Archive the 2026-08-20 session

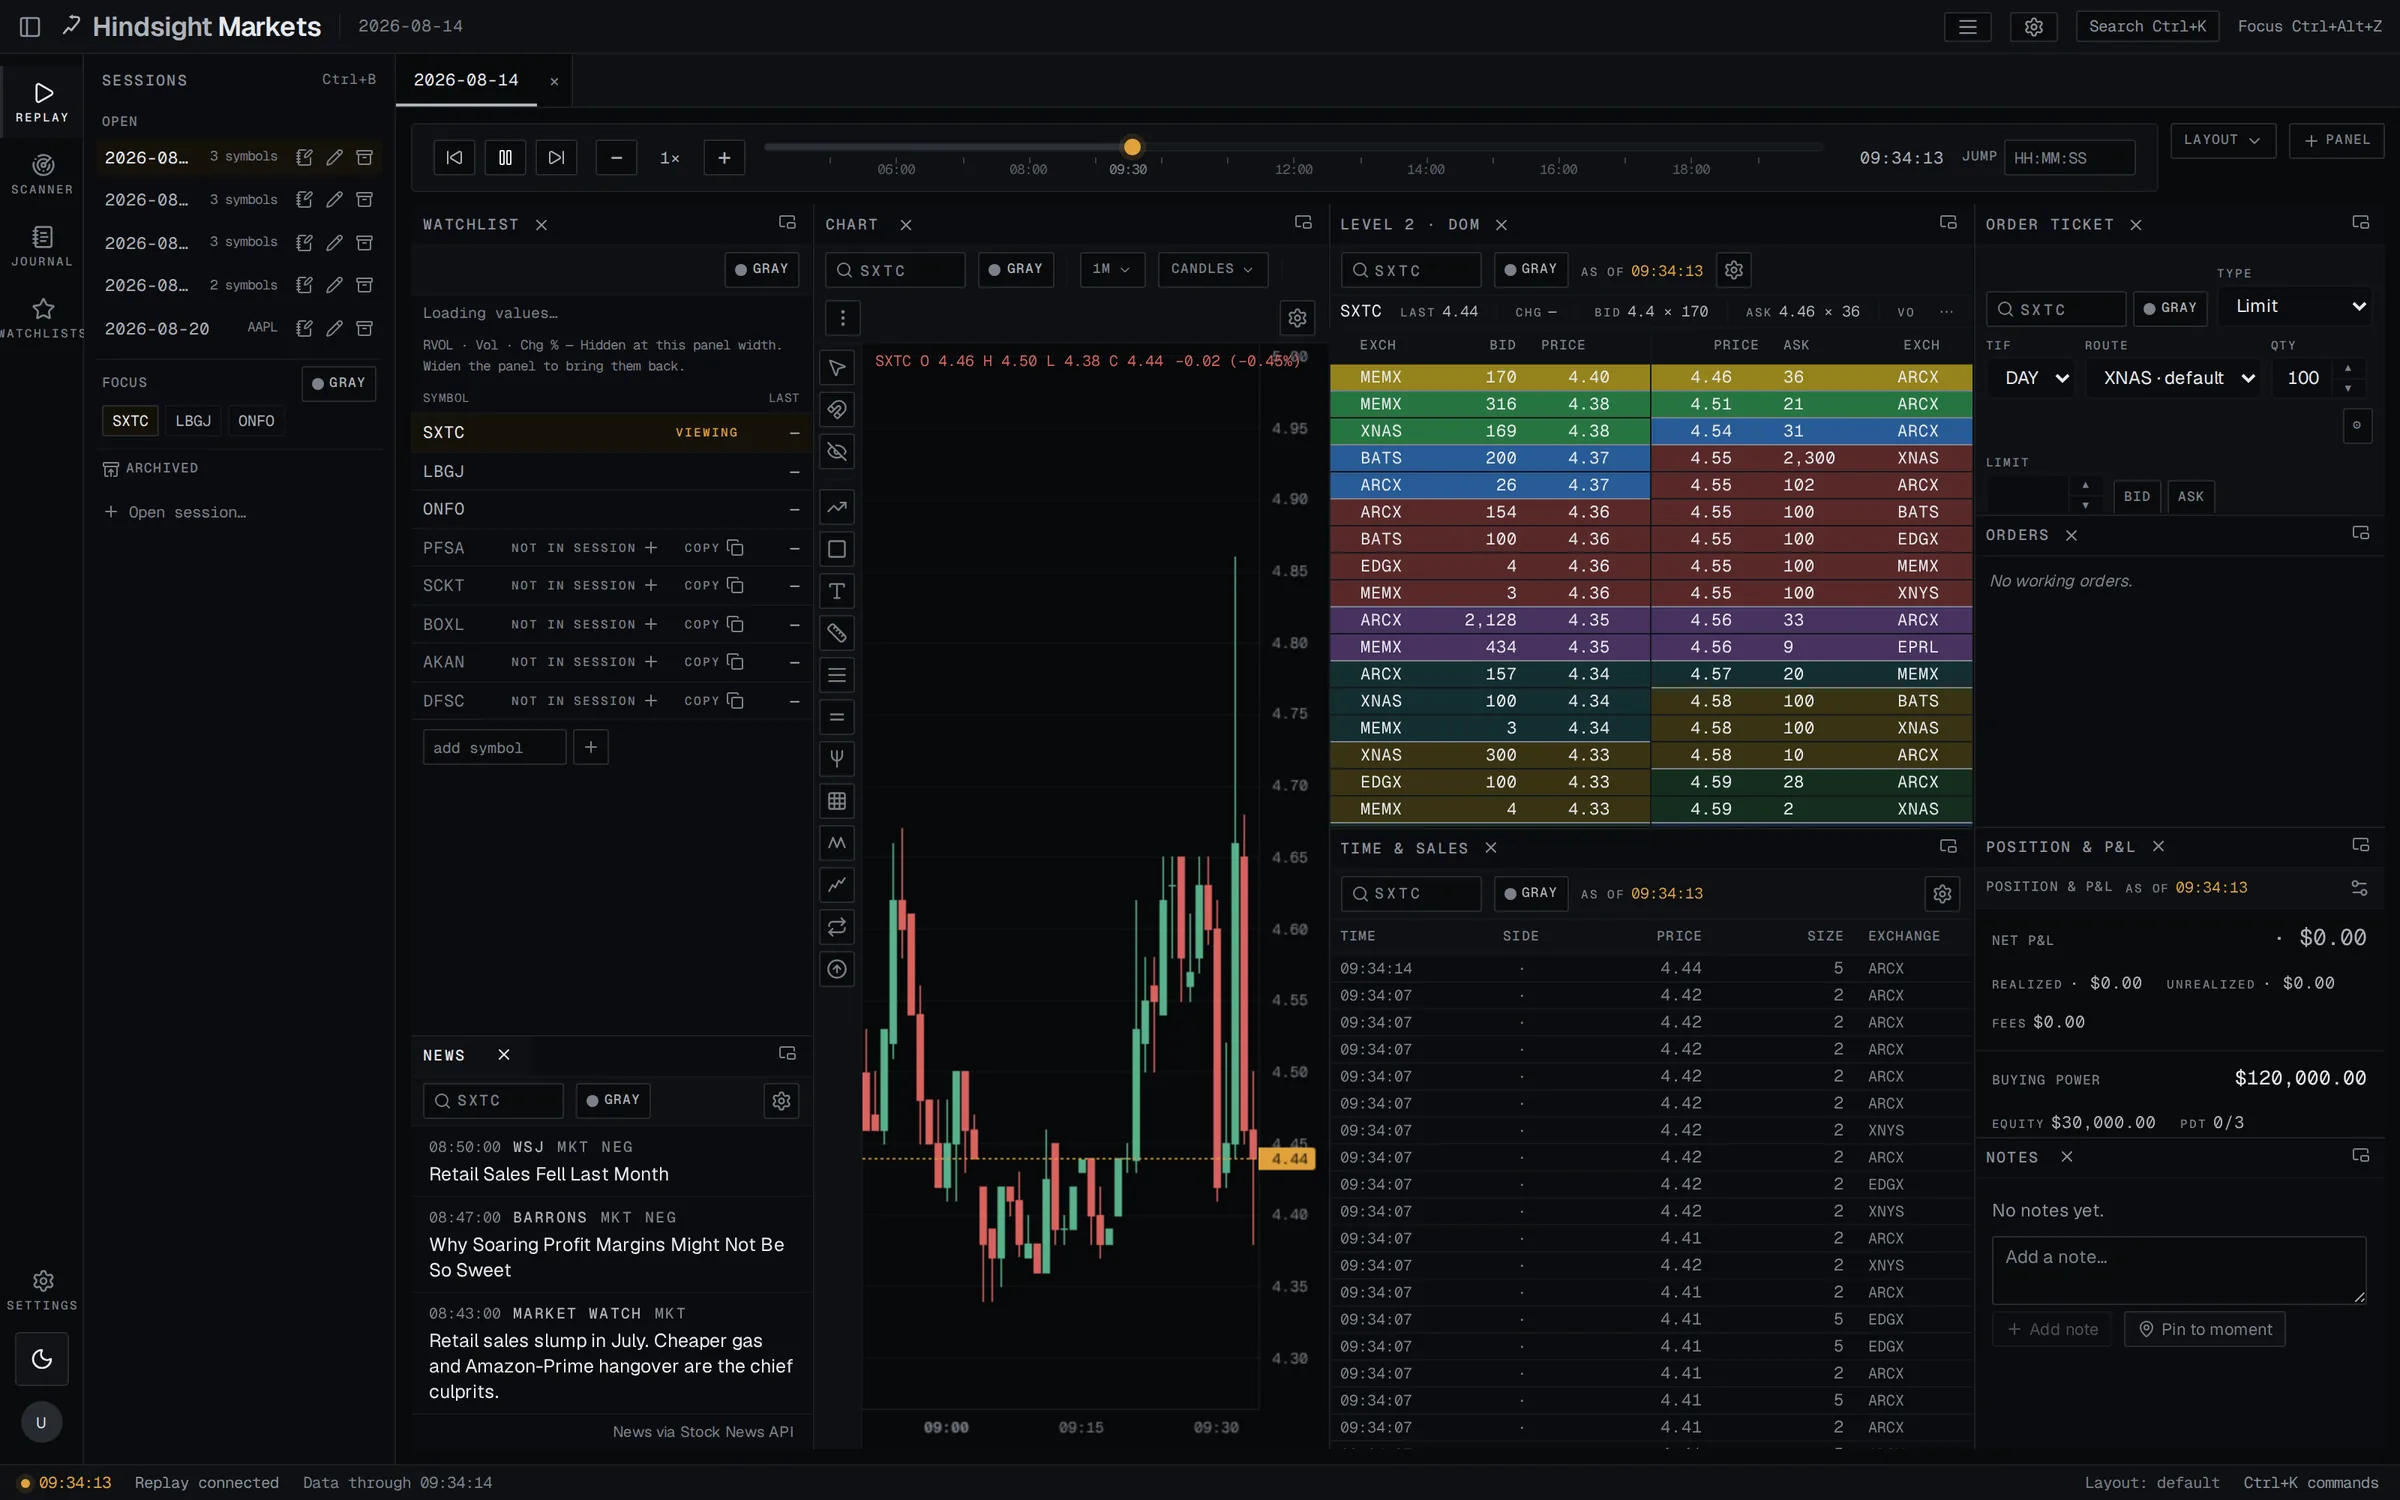[365, 328]
